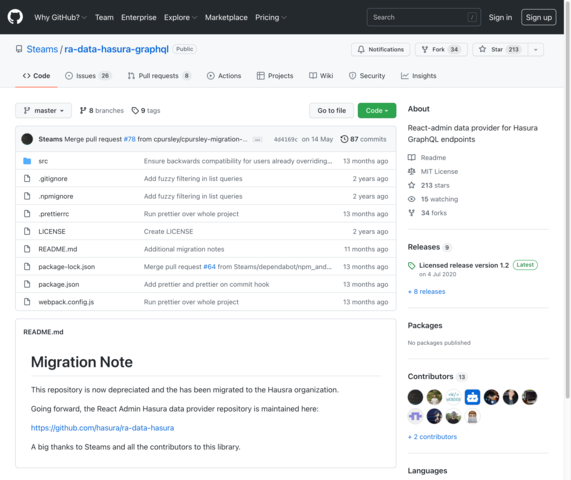Open the 8 branches link icon
Viewport: 571px width, 480px height.
[83, 110]
